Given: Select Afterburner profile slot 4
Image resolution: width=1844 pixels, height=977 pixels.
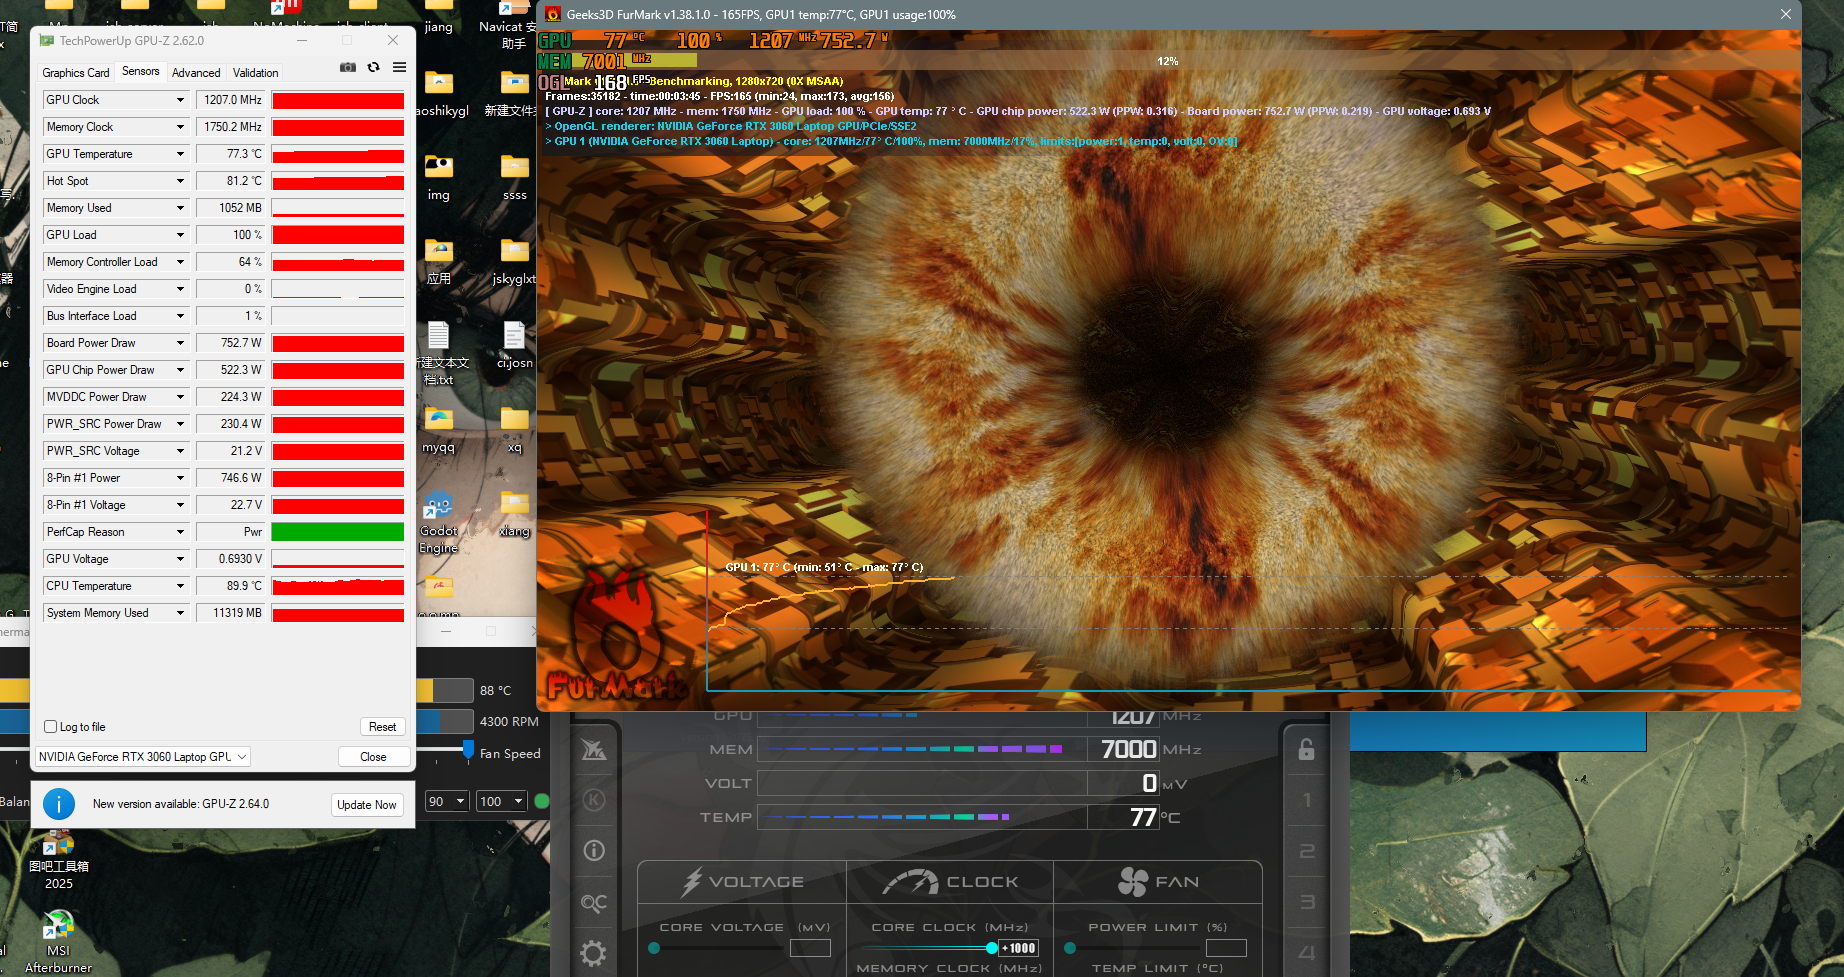Looking at the screenshot, I should point(1306,953).
